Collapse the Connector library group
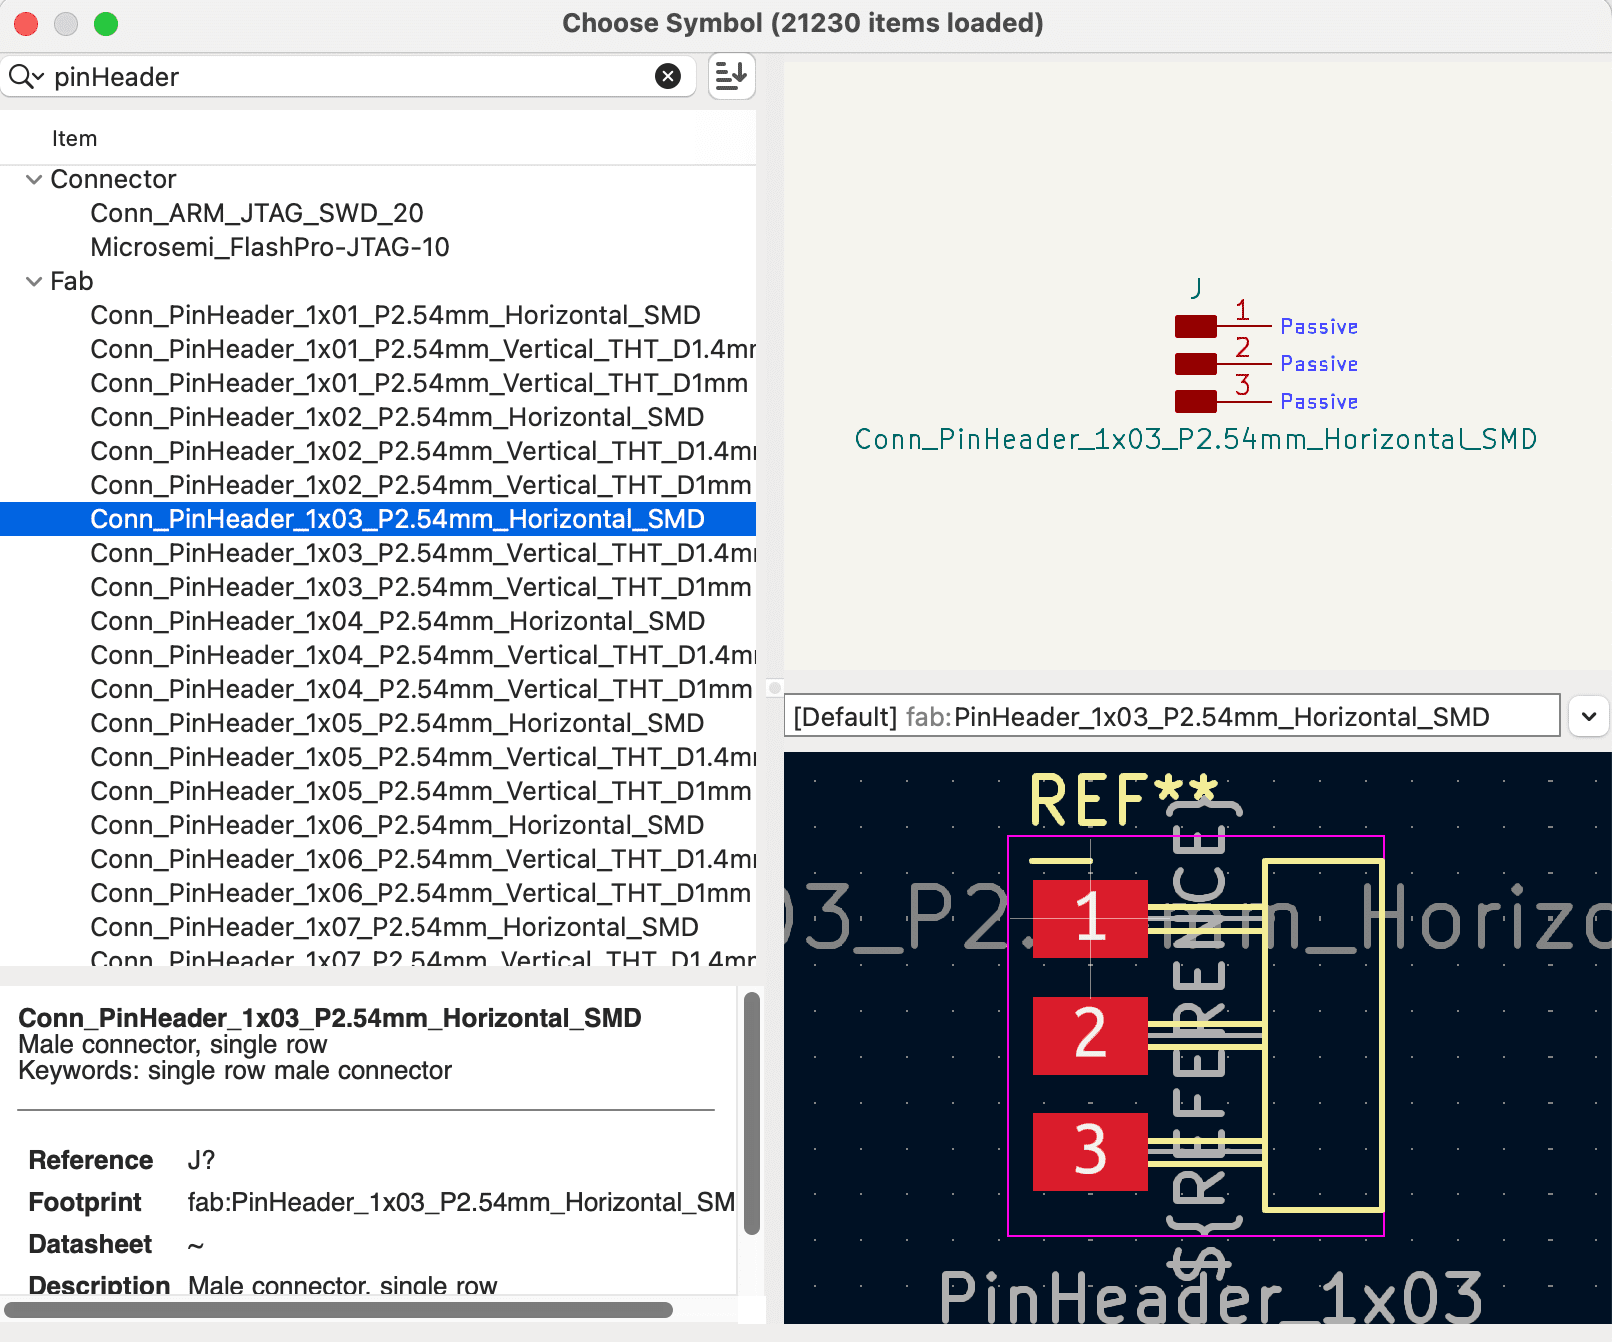 [34, 179]
